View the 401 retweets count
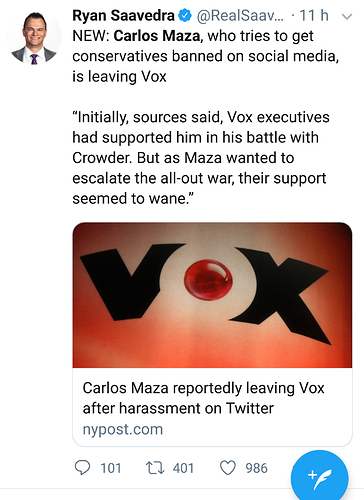Image resolution: width=364 pixels, height=500 pixels. pyautogui.click(x=183, y=468)
